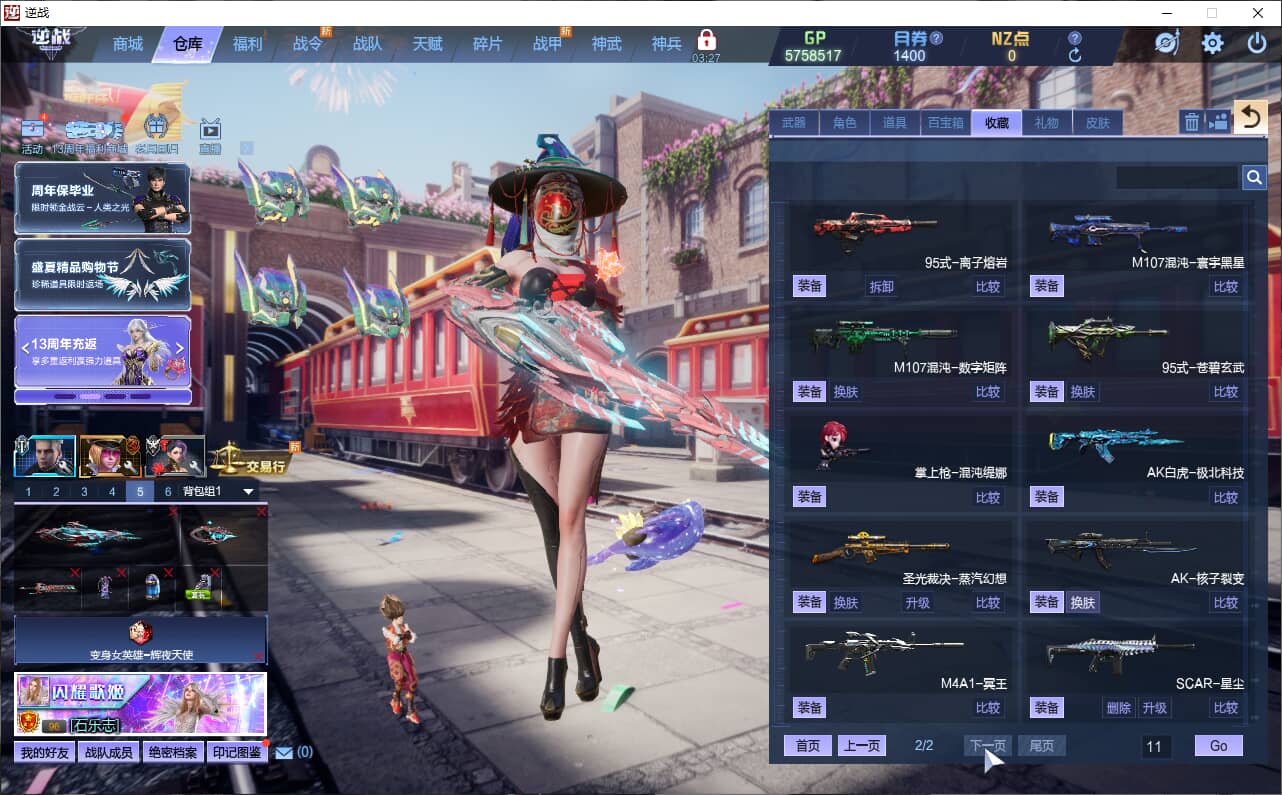Viewport: 1282px width, 795px height.
Task: Click the refresh arrow icon under the NZ点 help icon
Action: pyautogui.click(x=1075, y=56)
